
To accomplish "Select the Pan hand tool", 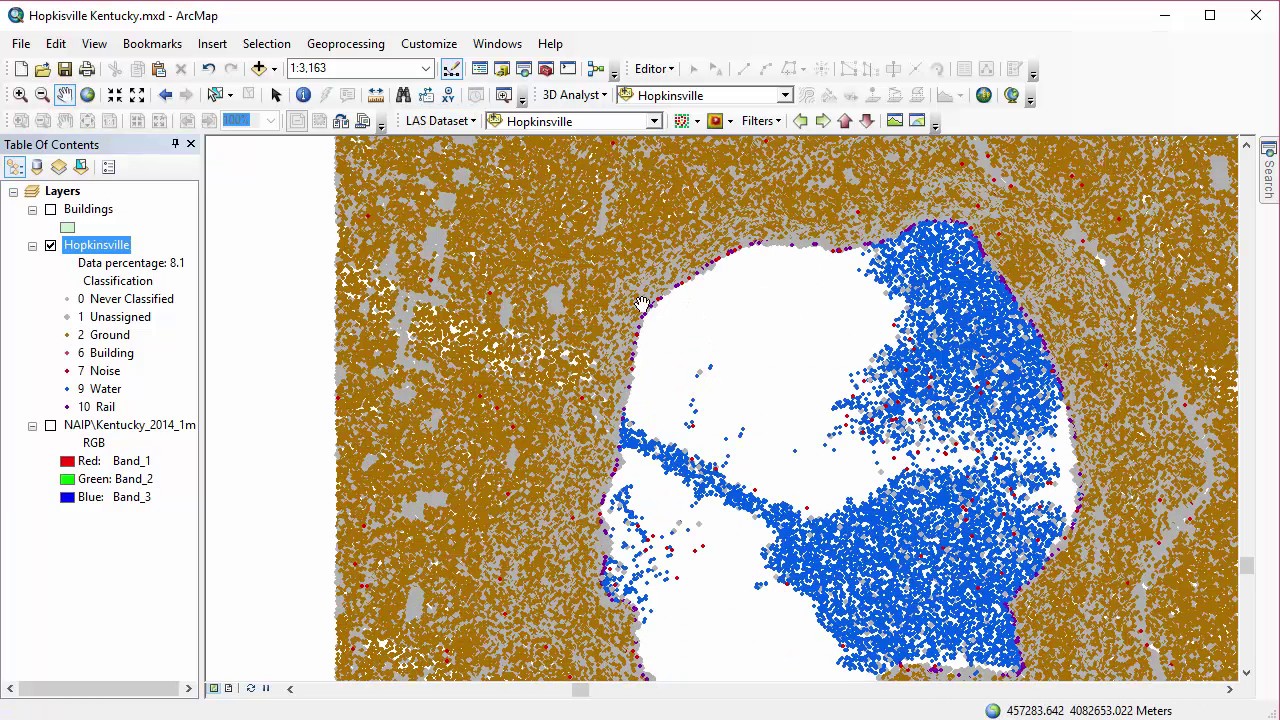I will tap(65, 94).
